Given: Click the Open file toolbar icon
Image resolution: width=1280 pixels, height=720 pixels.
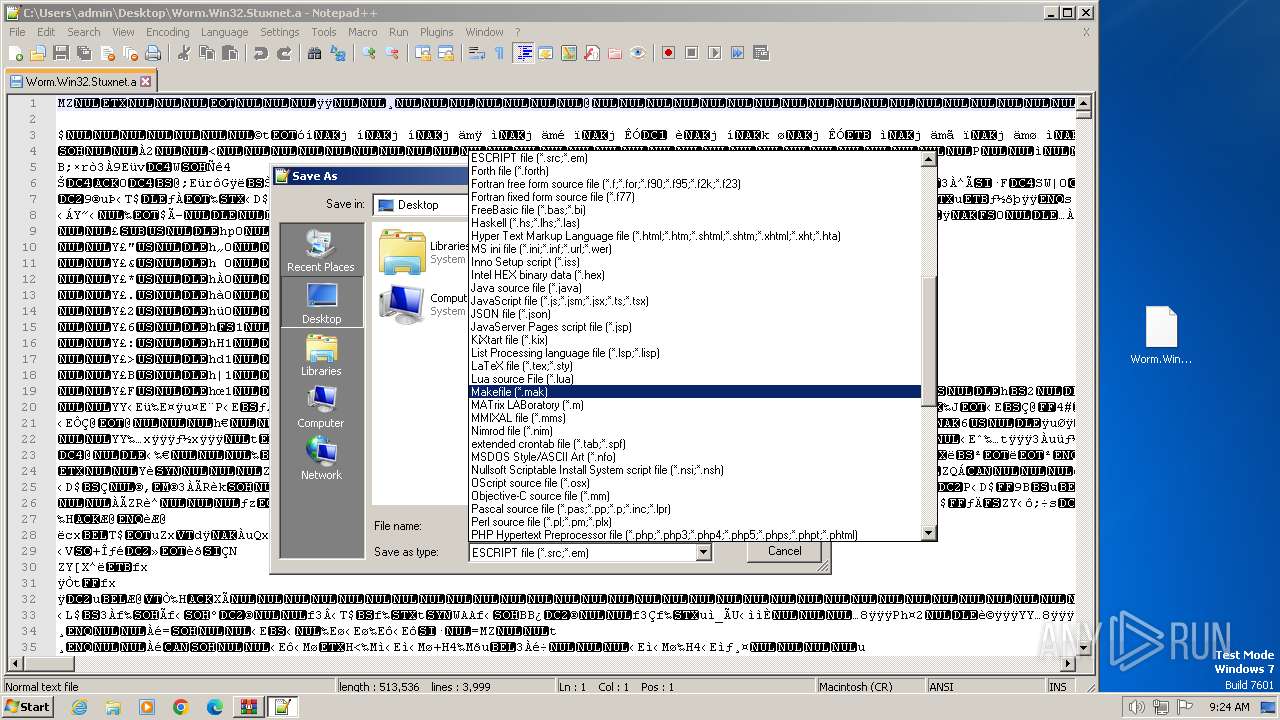Looking at the screenshot, I should click(x=38, y=53).
